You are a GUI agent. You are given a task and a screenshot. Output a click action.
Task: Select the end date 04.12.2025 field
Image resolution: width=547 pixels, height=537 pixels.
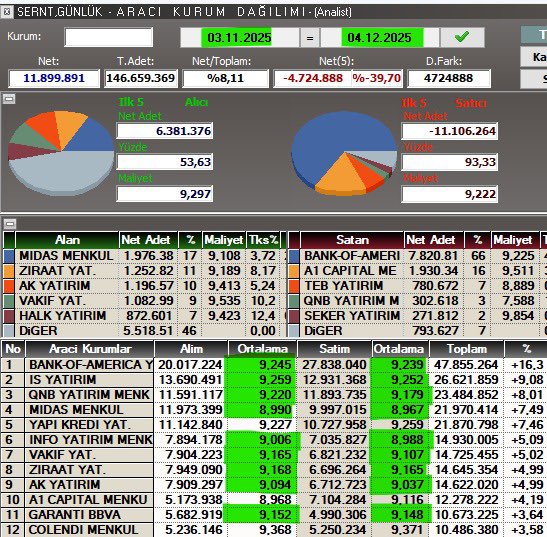click(379, 37)
